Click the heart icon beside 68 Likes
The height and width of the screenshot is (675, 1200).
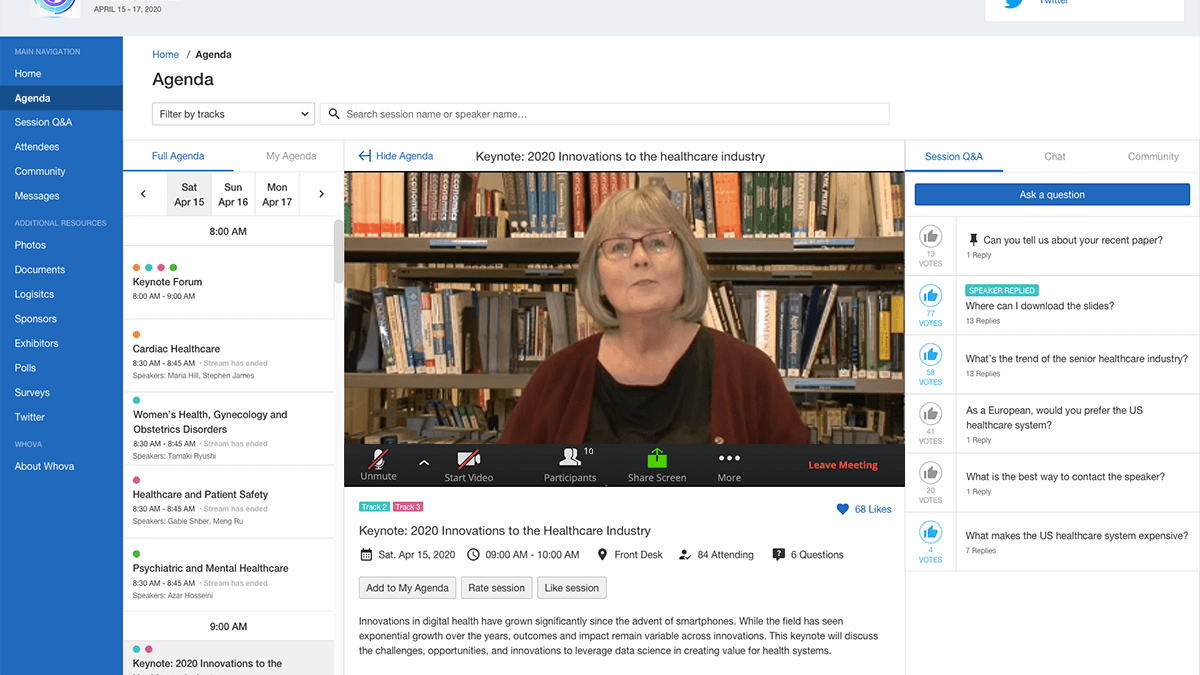tap(842, 509)
